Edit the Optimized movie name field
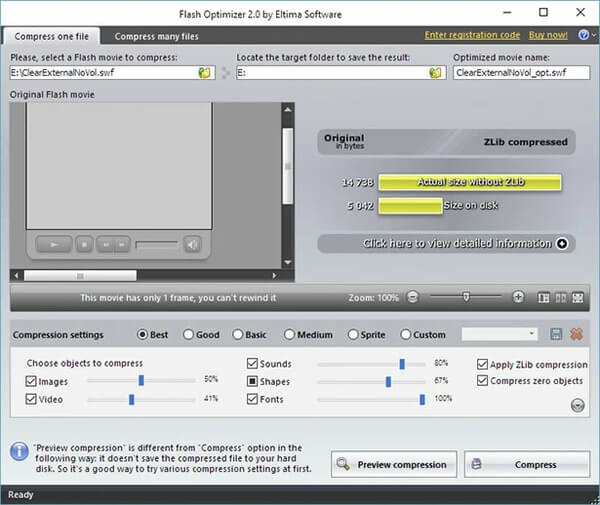The image size is (600, 505). [522, 72]
